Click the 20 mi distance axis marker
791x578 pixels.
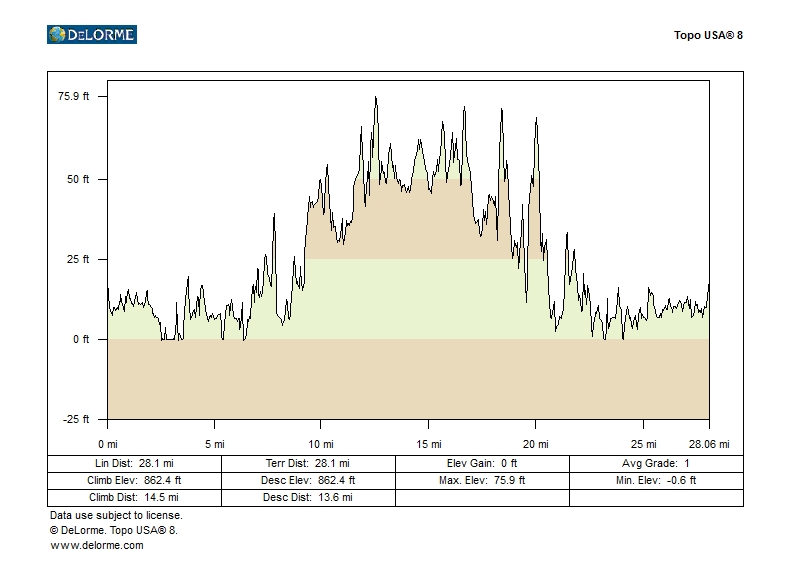pyautogui.click(x=536, y=444)
